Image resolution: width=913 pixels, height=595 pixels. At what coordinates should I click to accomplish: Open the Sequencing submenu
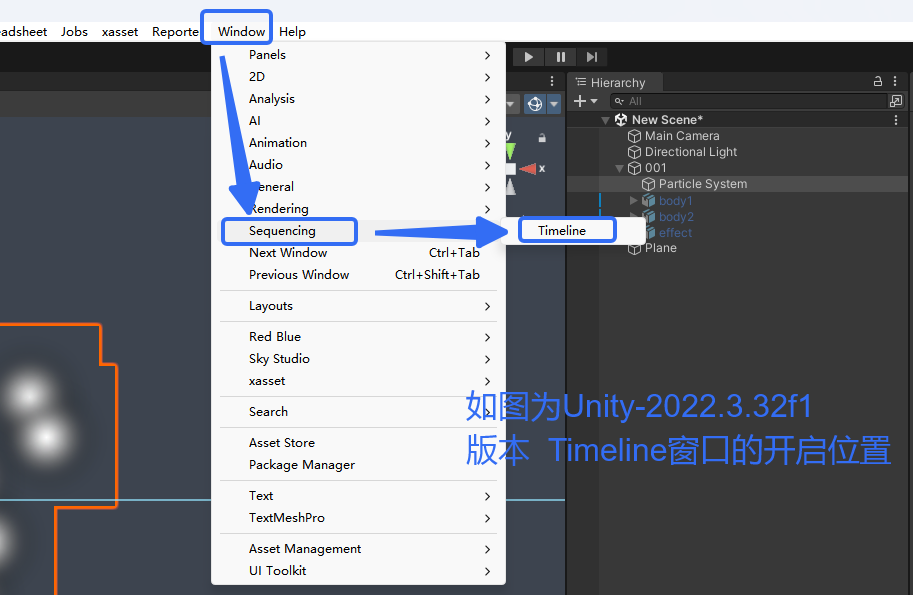tap(358, 231)
